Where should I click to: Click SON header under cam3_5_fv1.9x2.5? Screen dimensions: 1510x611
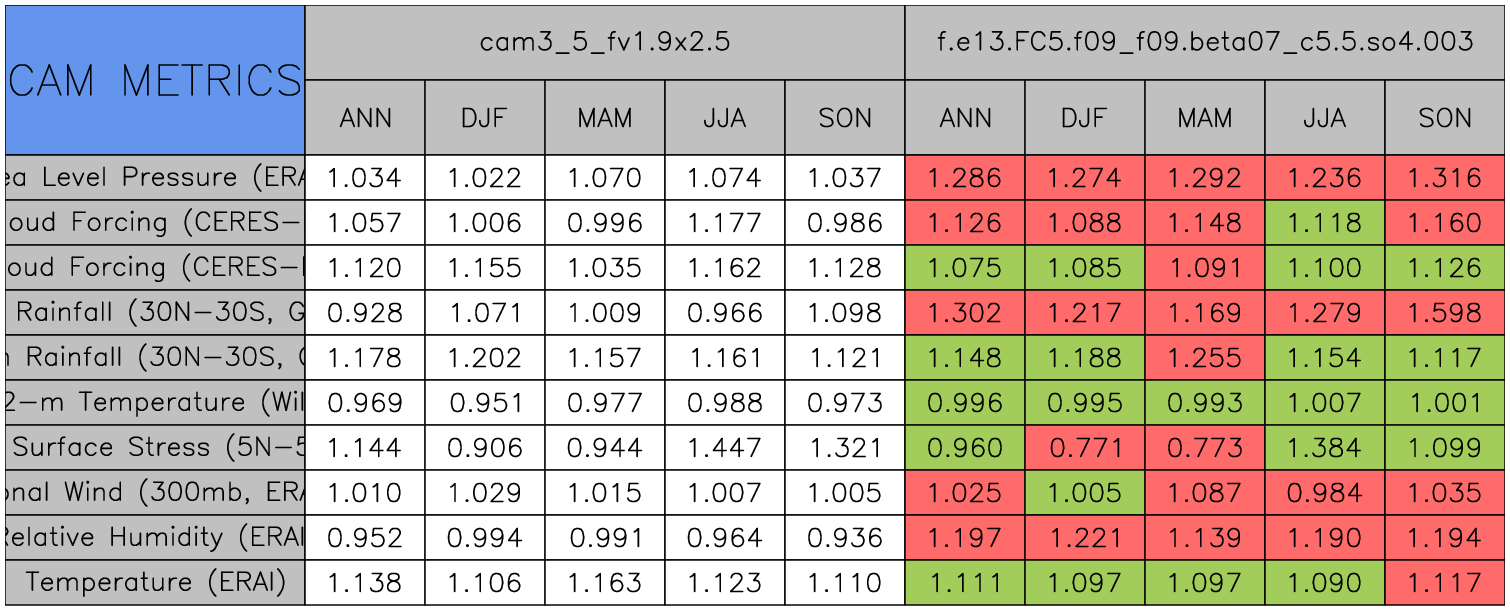click(x=845, y=118)
